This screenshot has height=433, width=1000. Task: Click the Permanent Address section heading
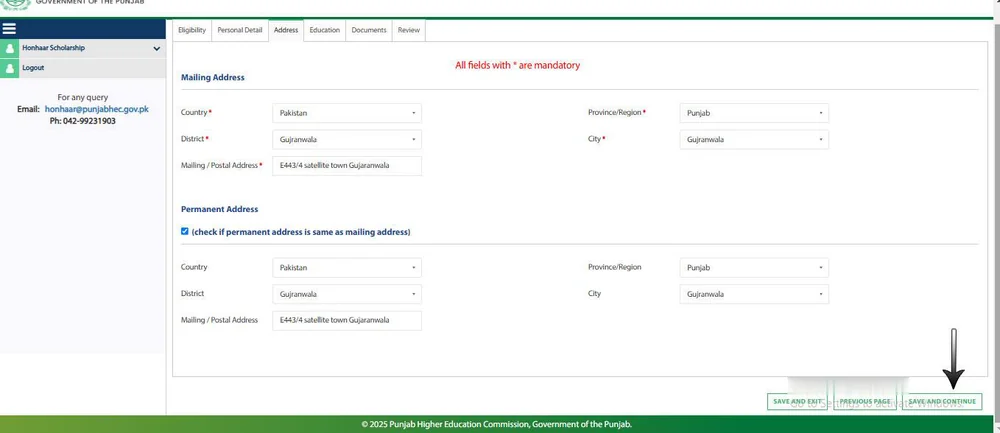pos(219,209)
